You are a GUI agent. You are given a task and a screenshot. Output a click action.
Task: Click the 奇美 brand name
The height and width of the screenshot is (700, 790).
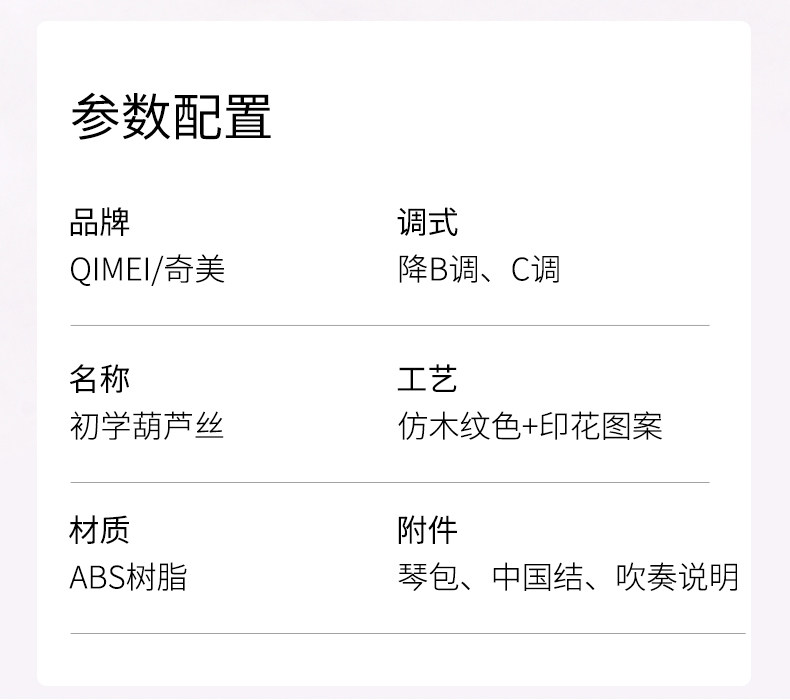[195, 270]
